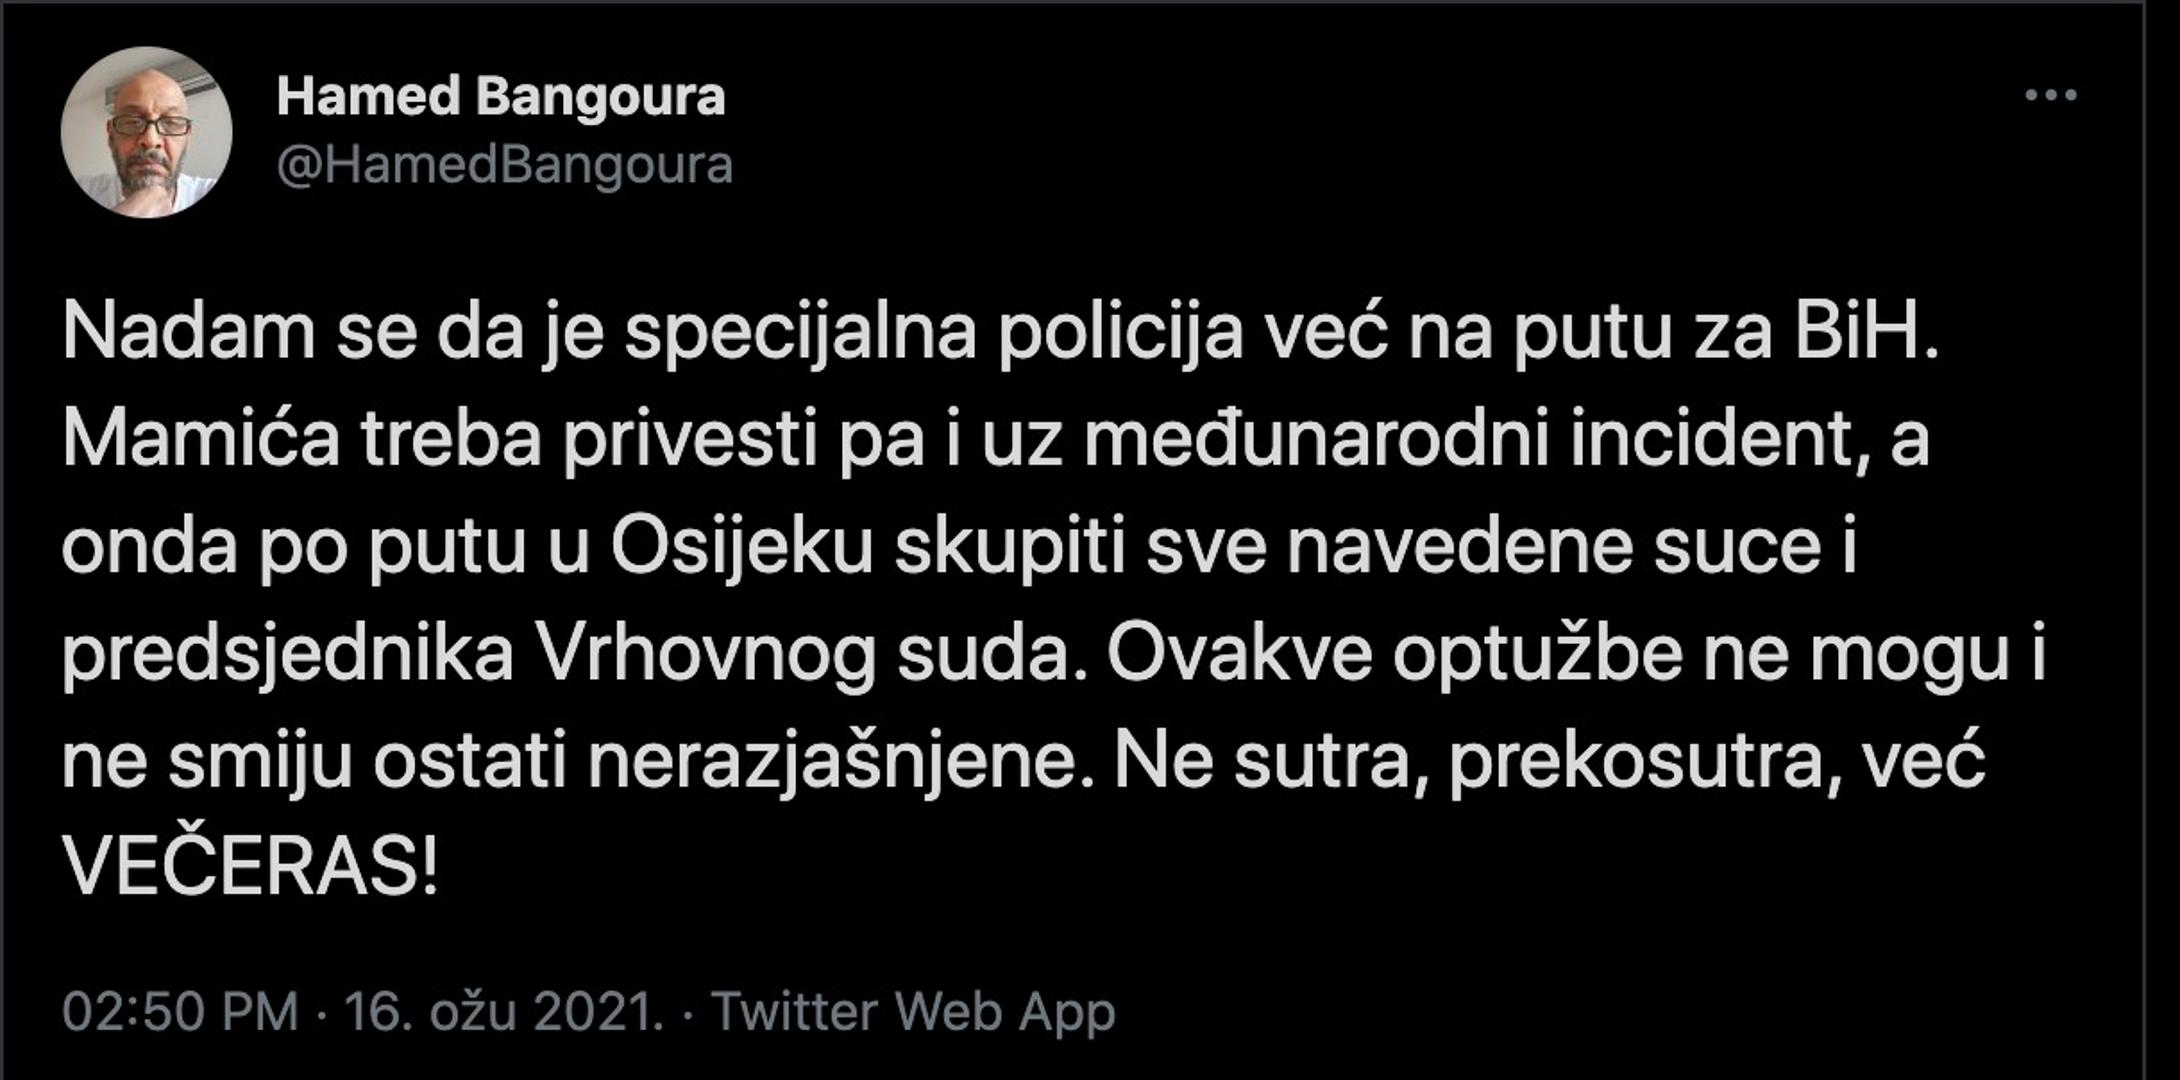The image size is (2180, 1080).
Task: Click the phrase specijalna policija
Action: (934, 333)
